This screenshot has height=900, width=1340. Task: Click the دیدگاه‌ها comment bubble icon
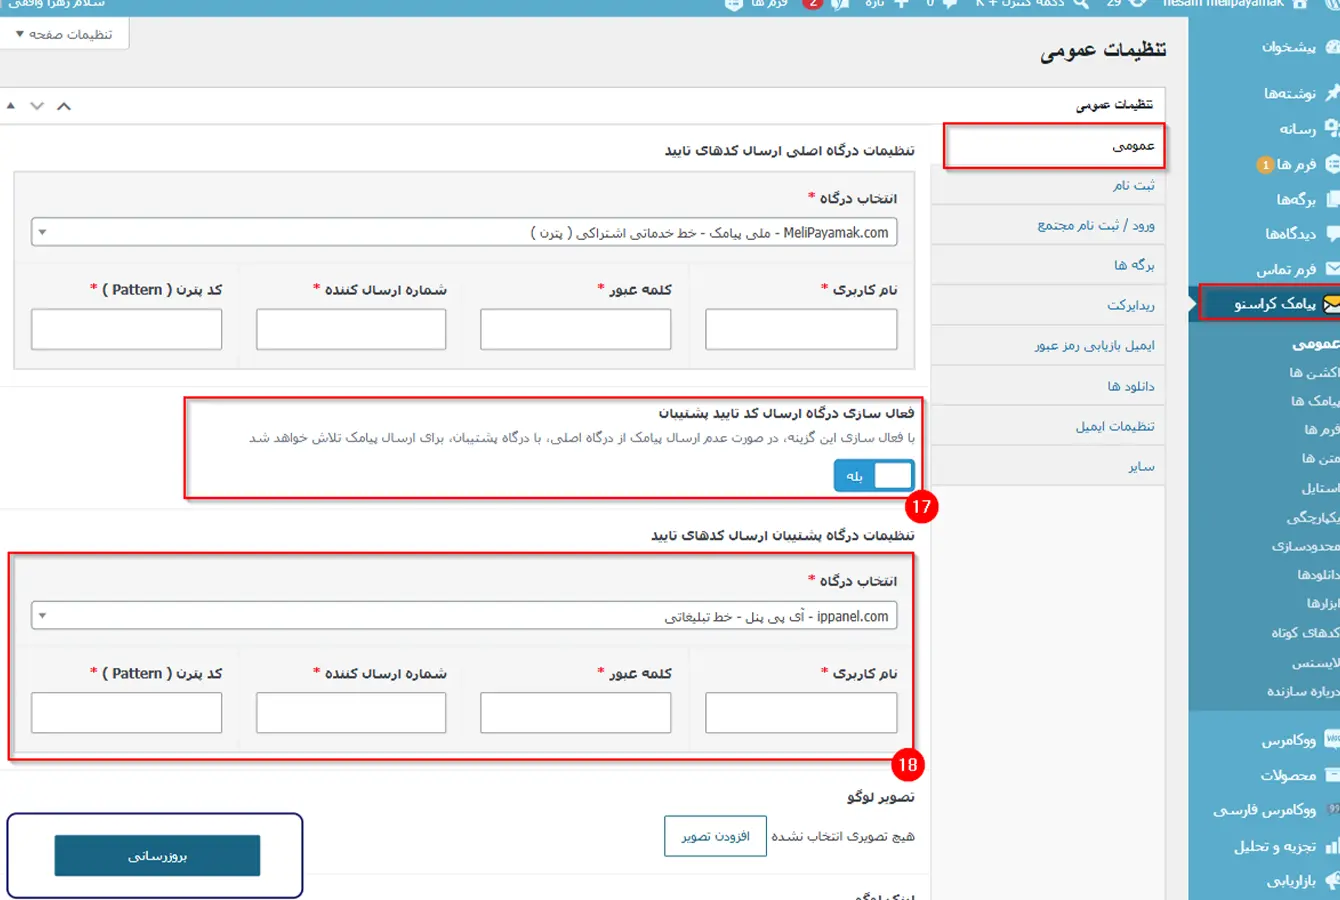tap(1332, 233)
